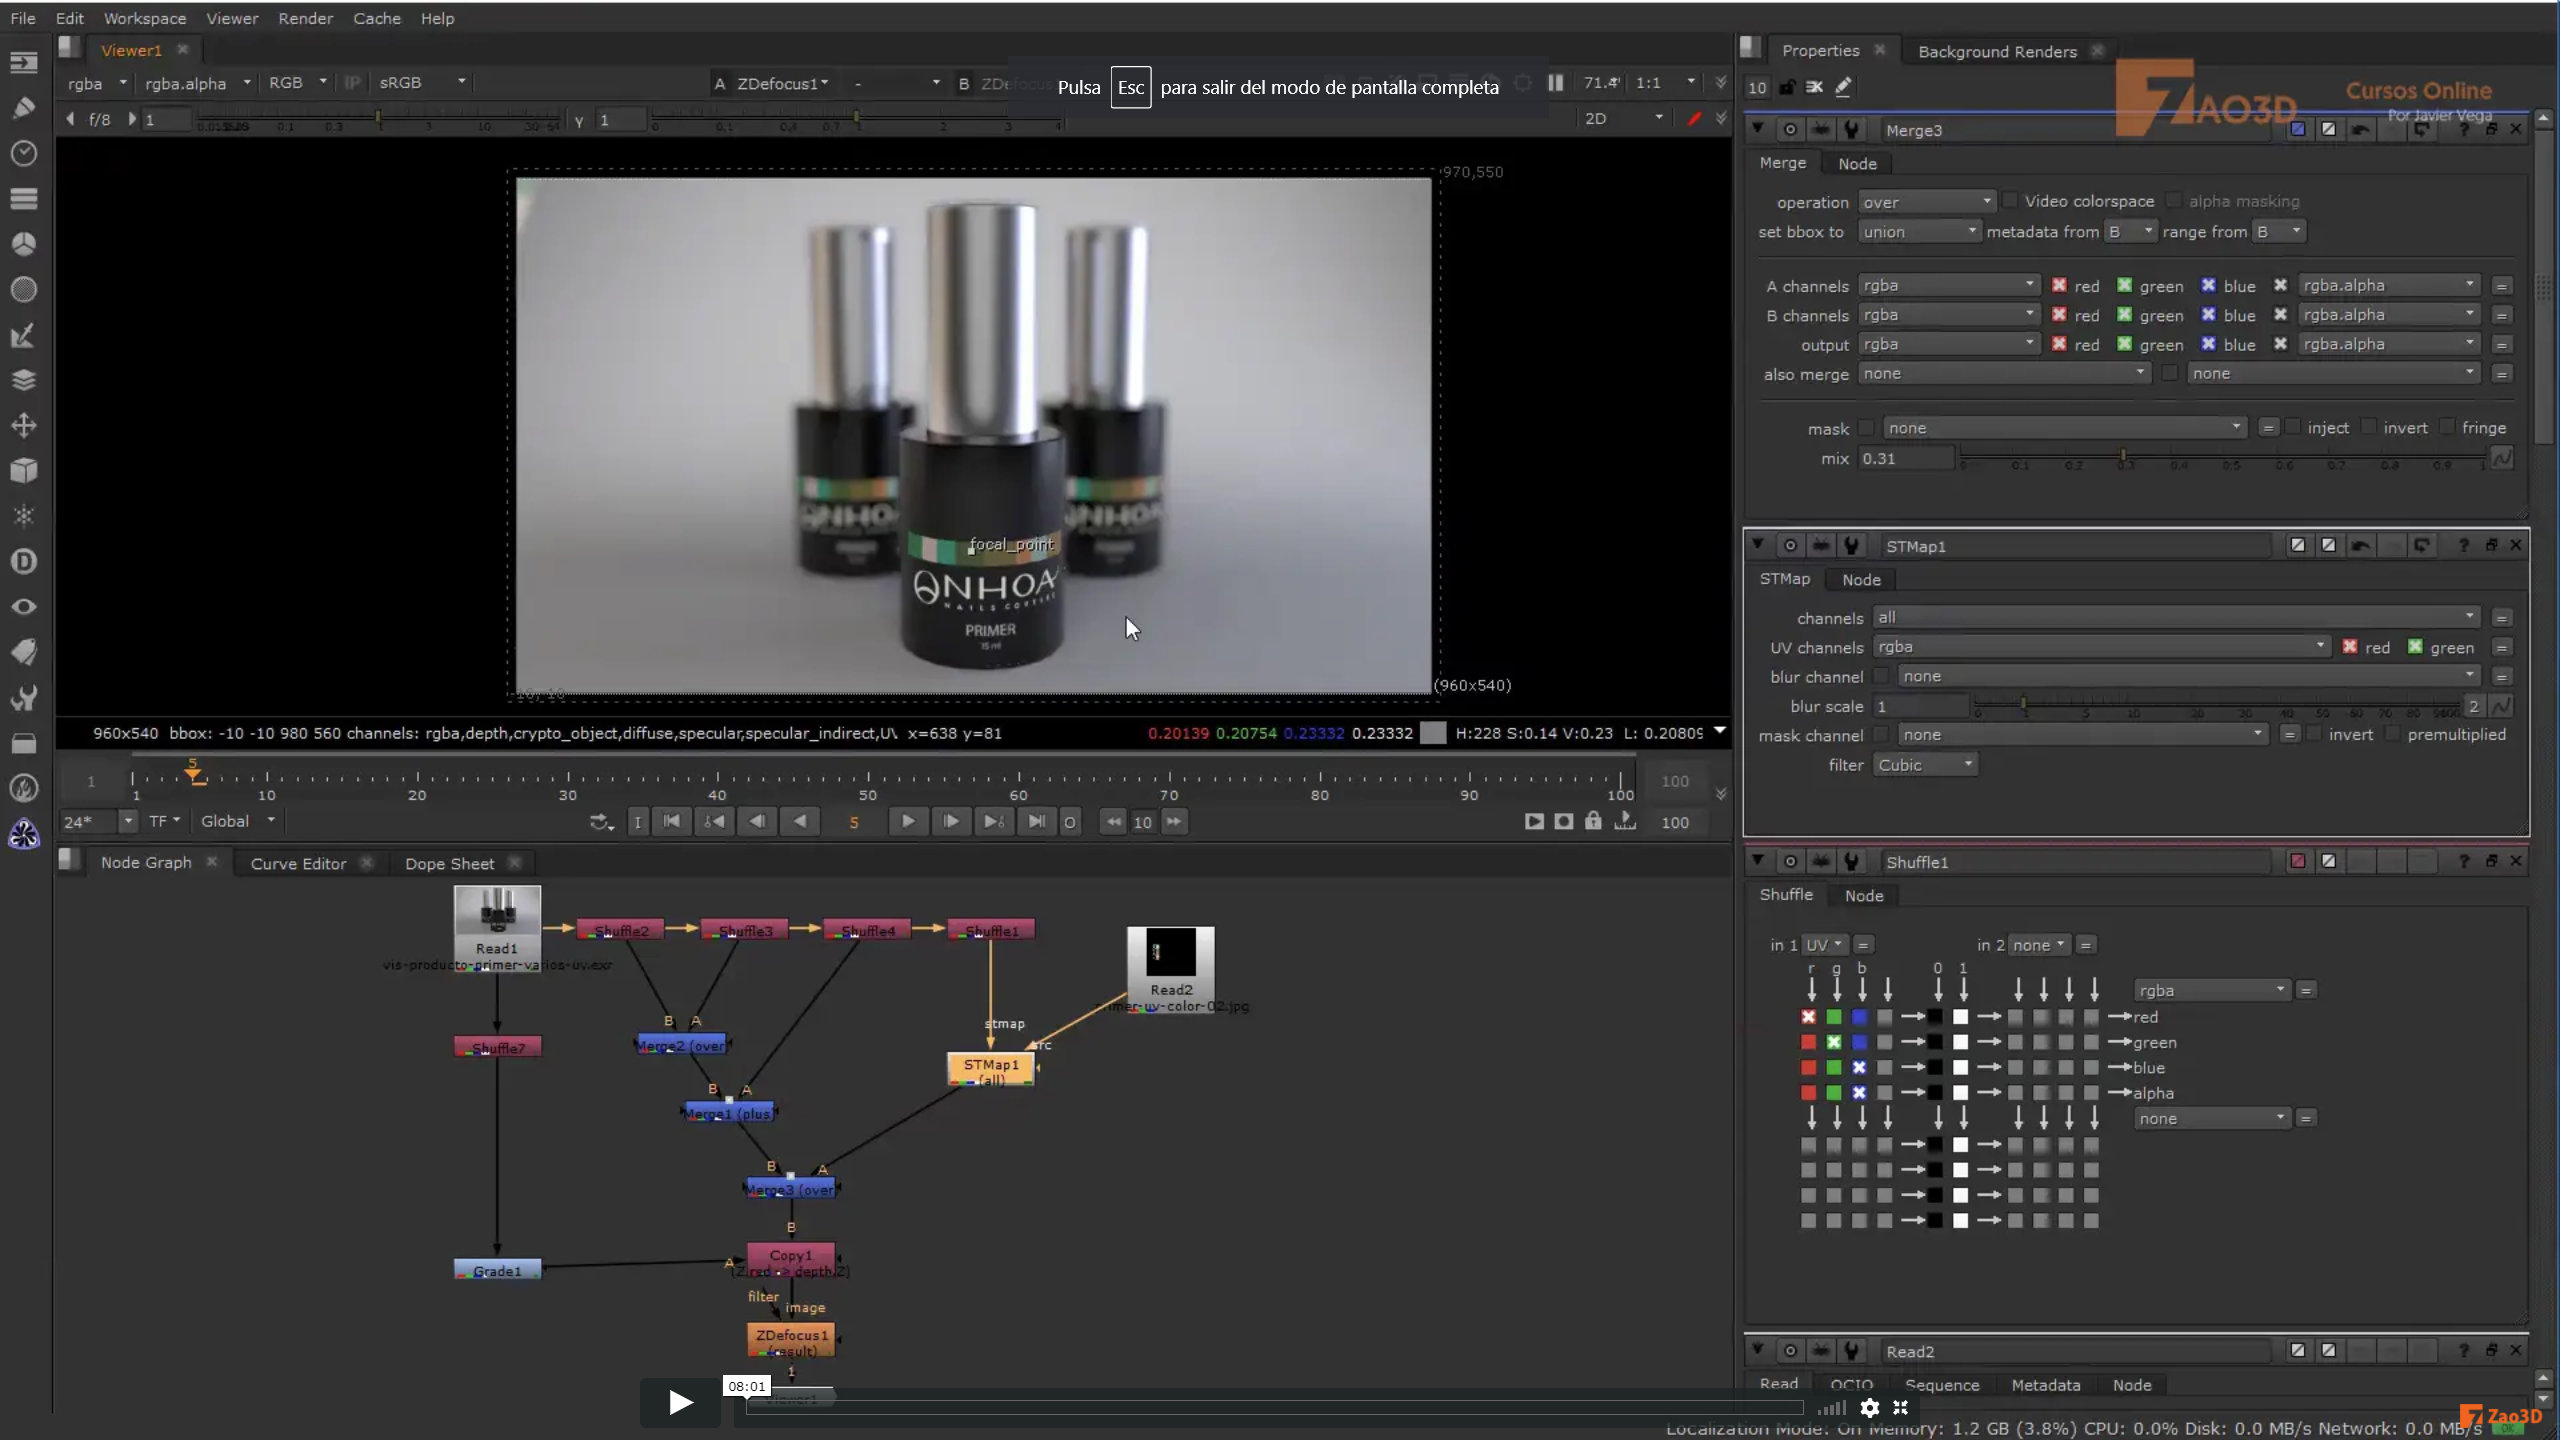The height and width of the screenshot is (1440, 2560).
Task: Switch to the Curve Editor tab
Action: 298,863
